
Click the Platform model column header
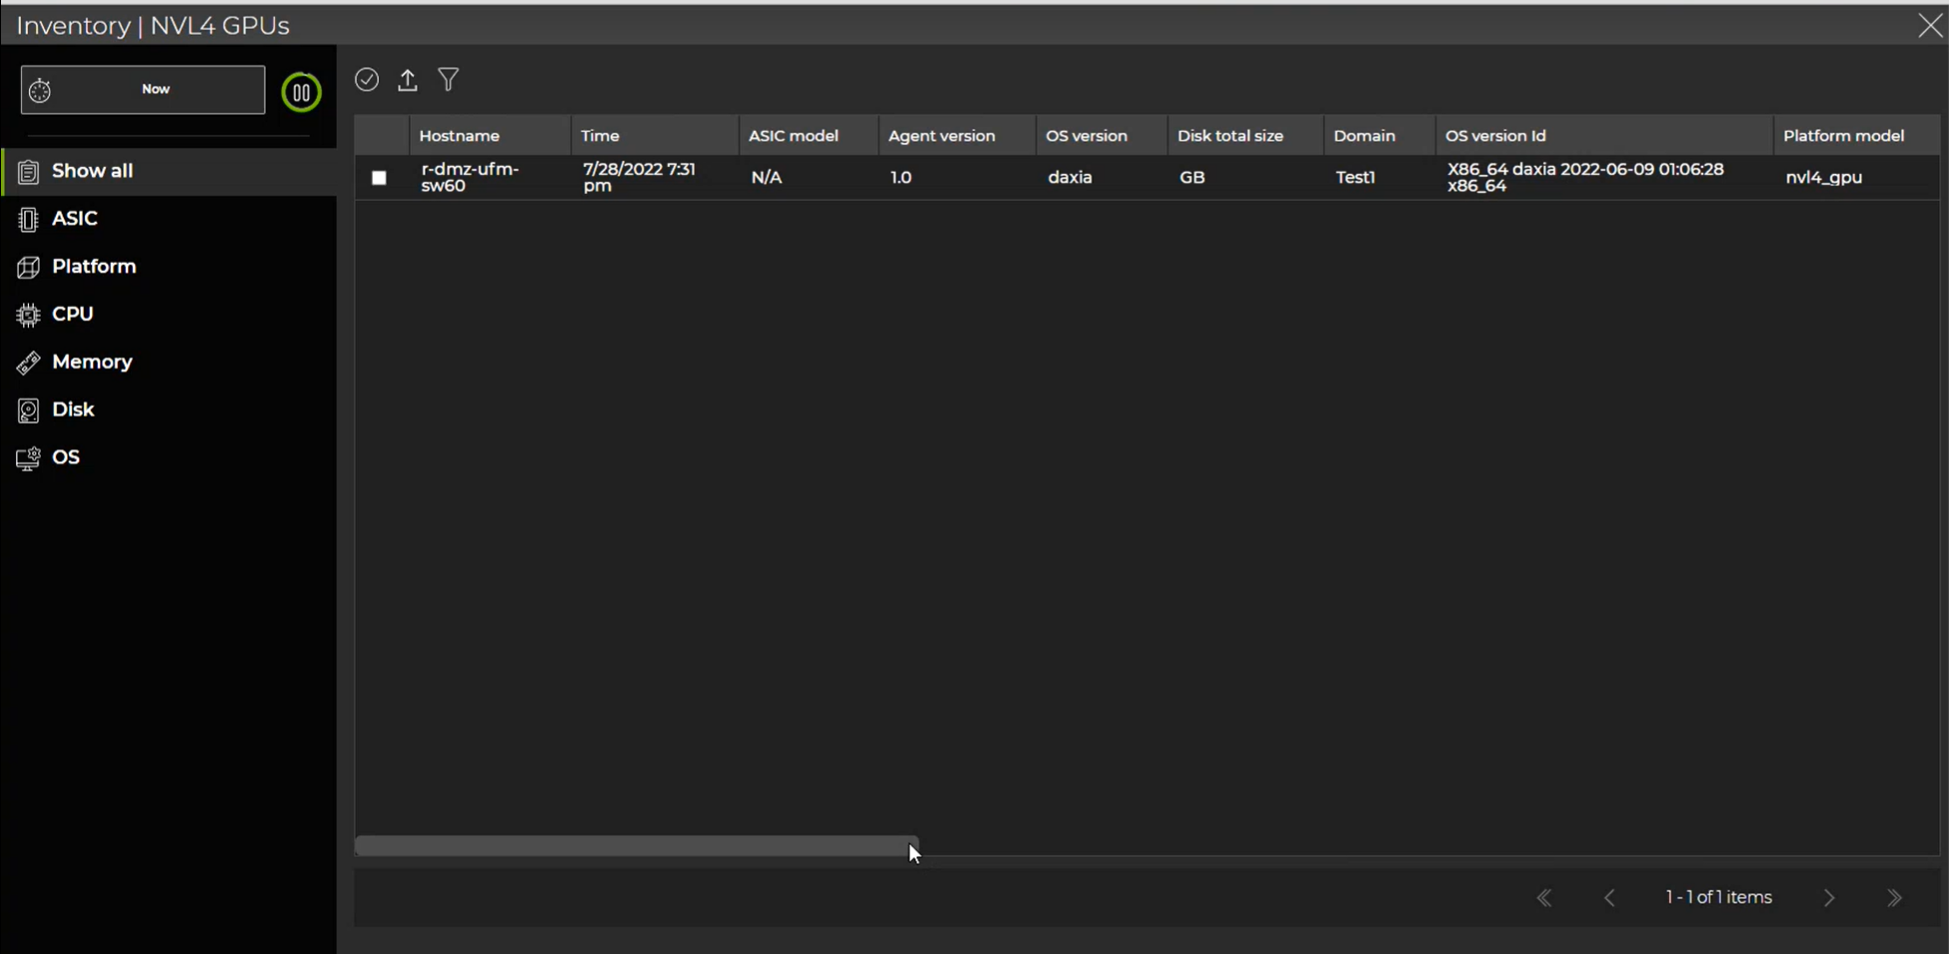(1843, 136)
